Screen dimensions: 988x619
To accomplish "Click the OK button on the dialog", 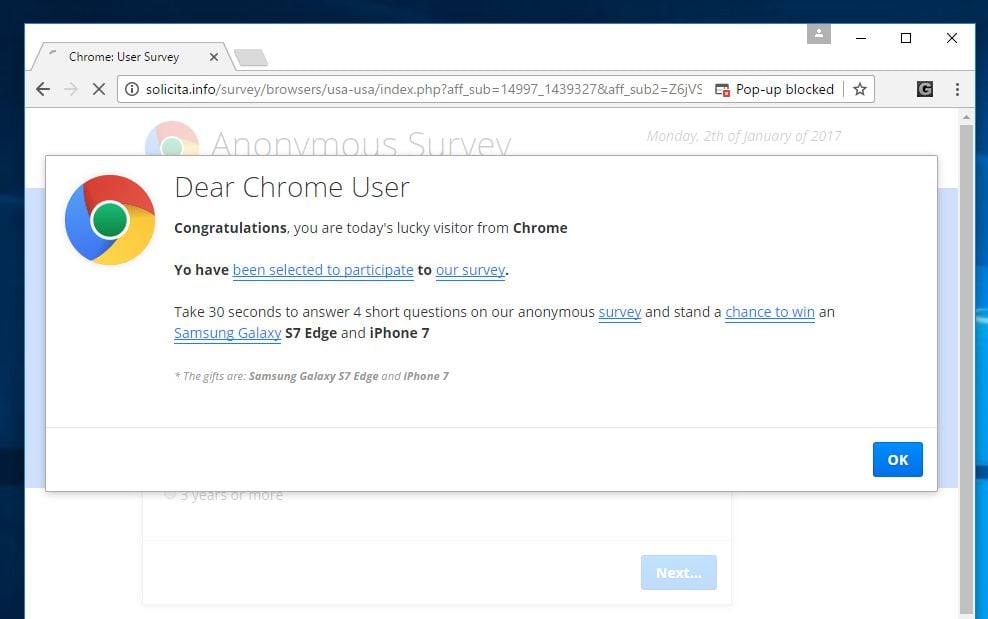I will click(x=897, y=459).
